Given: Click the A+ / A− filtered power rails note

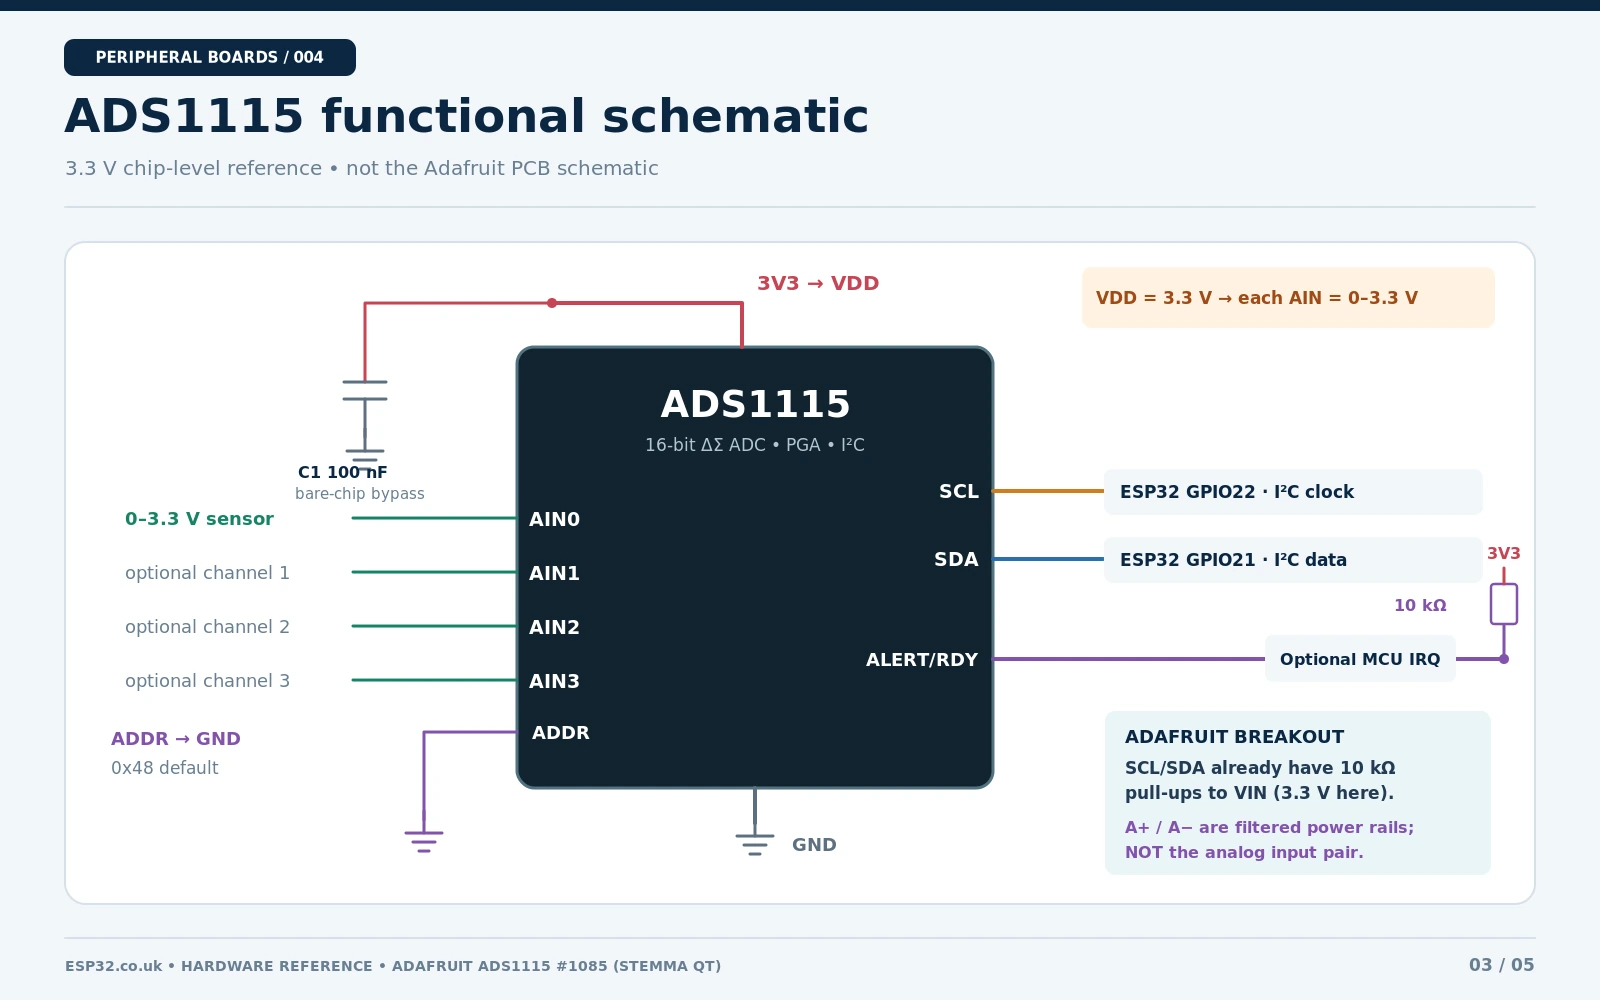Looking at the screenshot, I should [1270, 840].
